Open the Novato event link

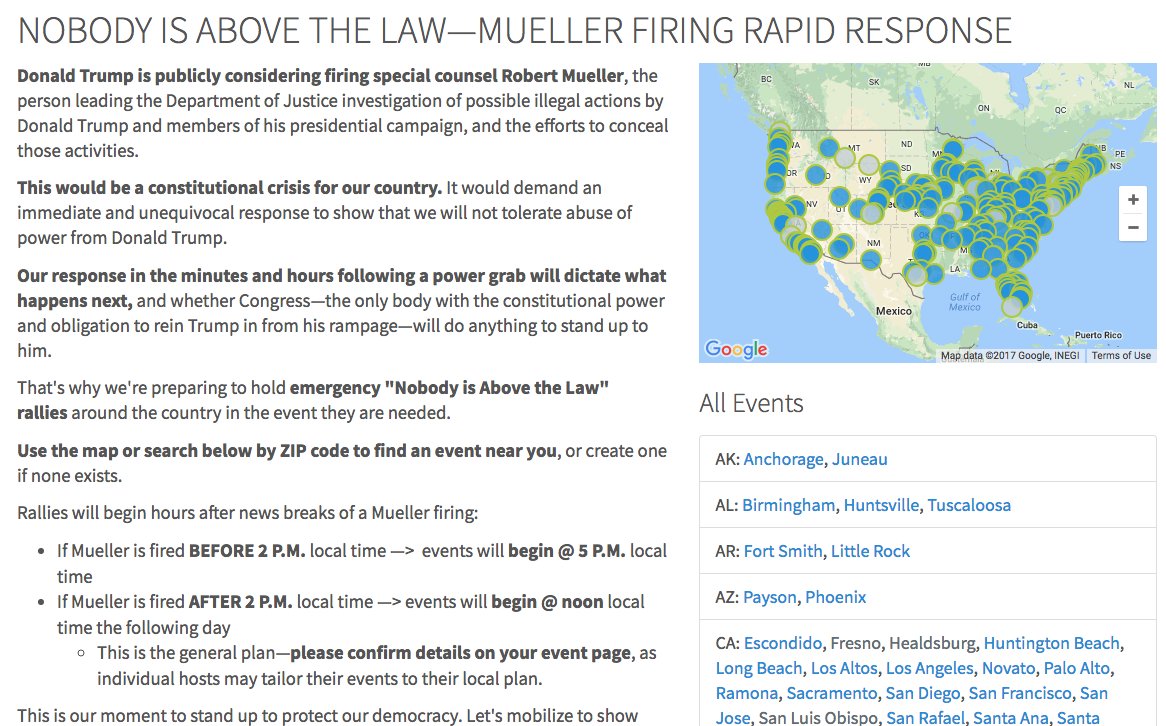[x=1008, y=668]
